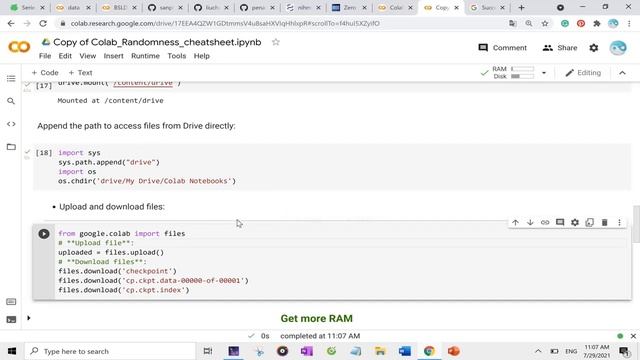The width and height of the screenshot is (640, 360).
Task: Copy link to cell icon
Action: click(545, 222)
